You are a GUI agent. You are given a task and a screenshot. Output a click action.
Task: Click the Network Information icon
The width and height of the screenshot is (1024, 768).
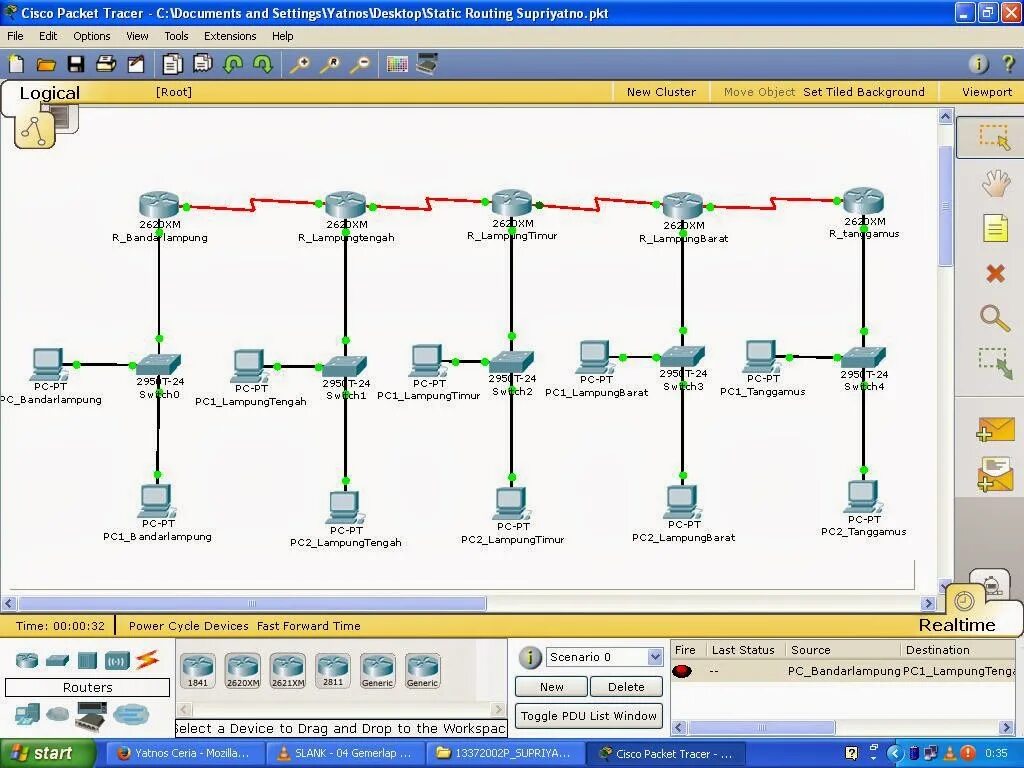[x=978, y=64]
